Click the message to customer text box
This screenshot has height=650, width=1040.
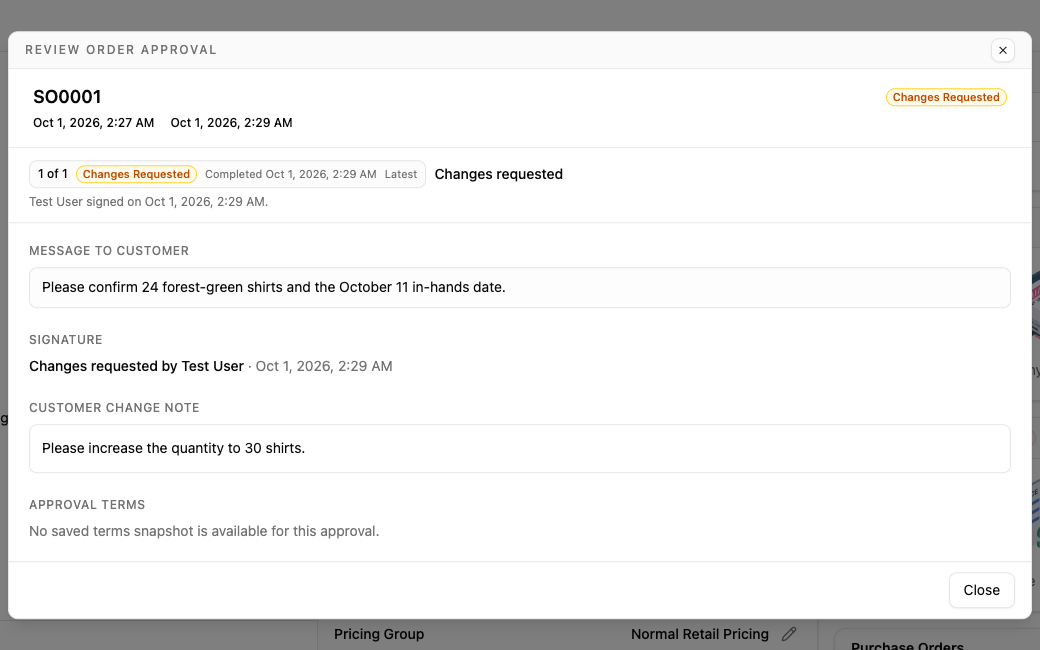519,287
